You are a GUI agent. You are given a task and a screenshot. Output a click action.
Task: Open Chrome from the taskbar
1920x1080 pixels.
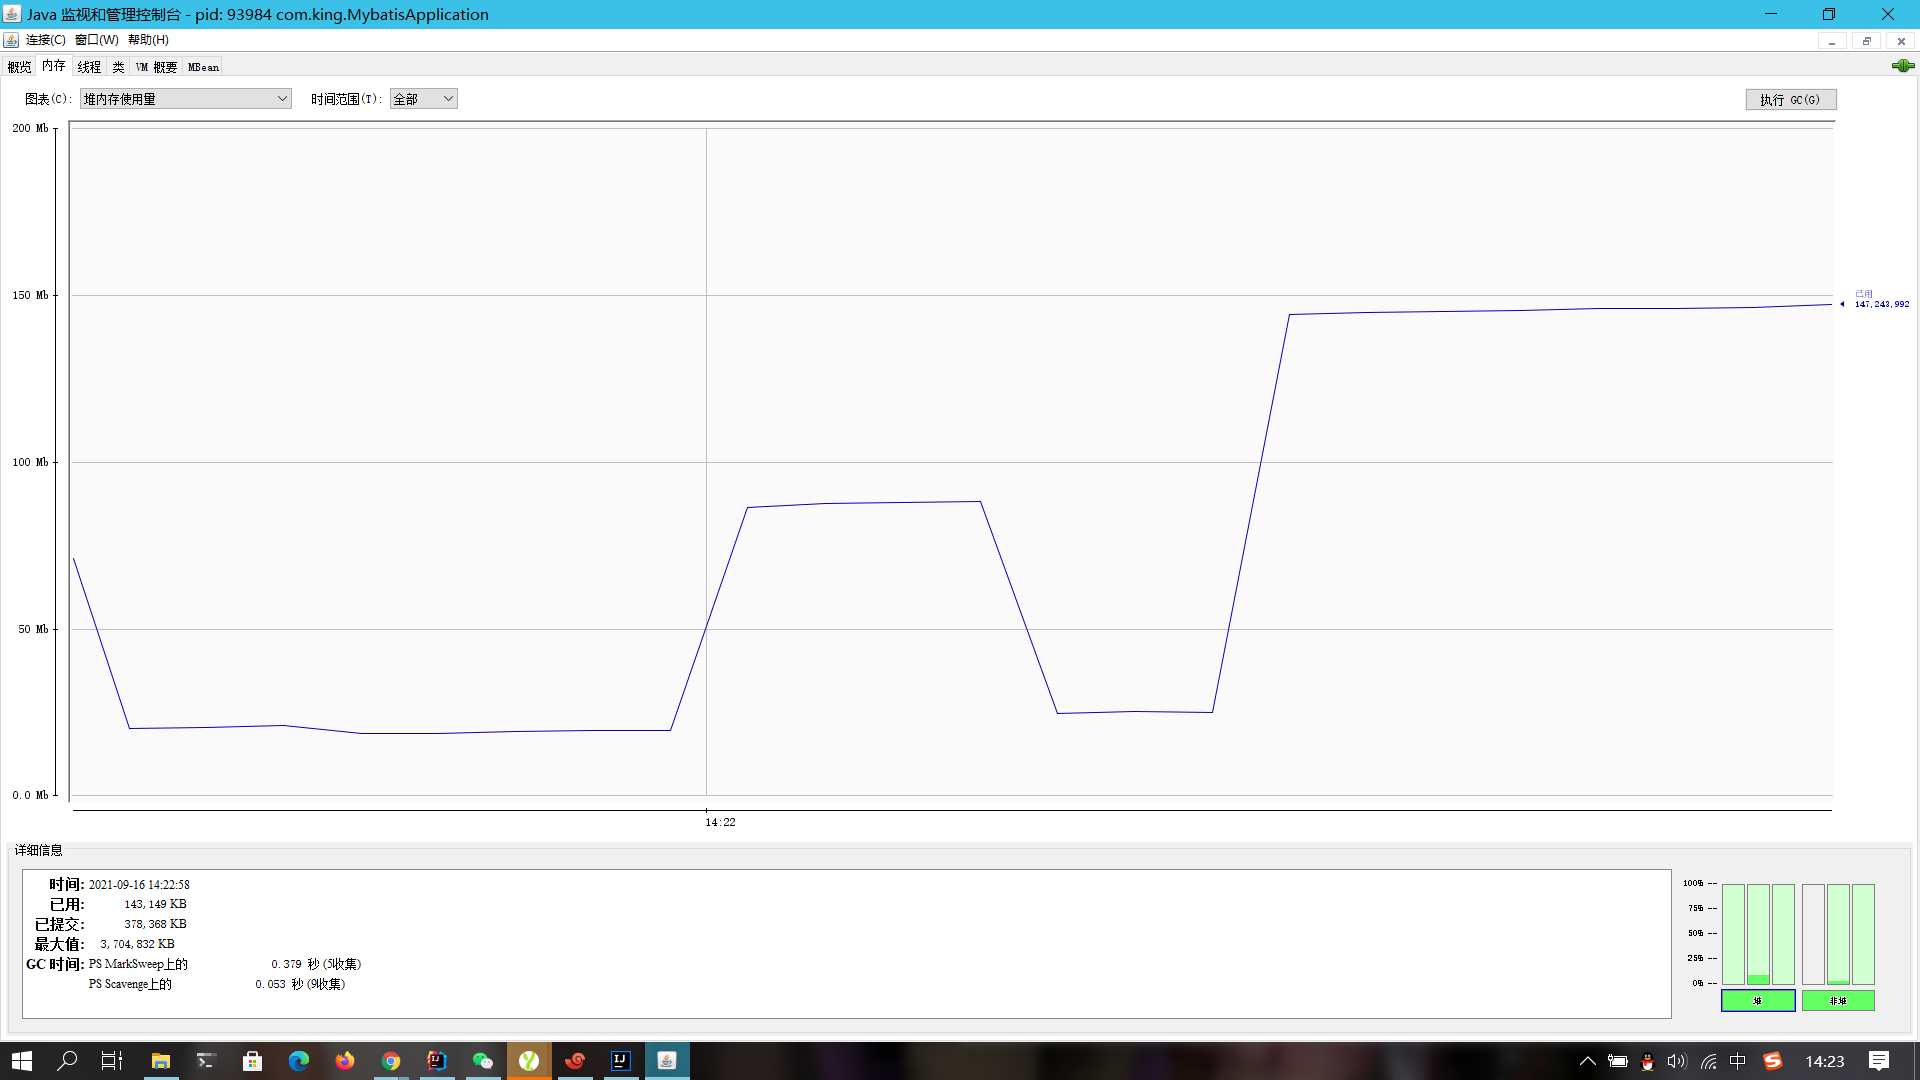point(391,1061)
